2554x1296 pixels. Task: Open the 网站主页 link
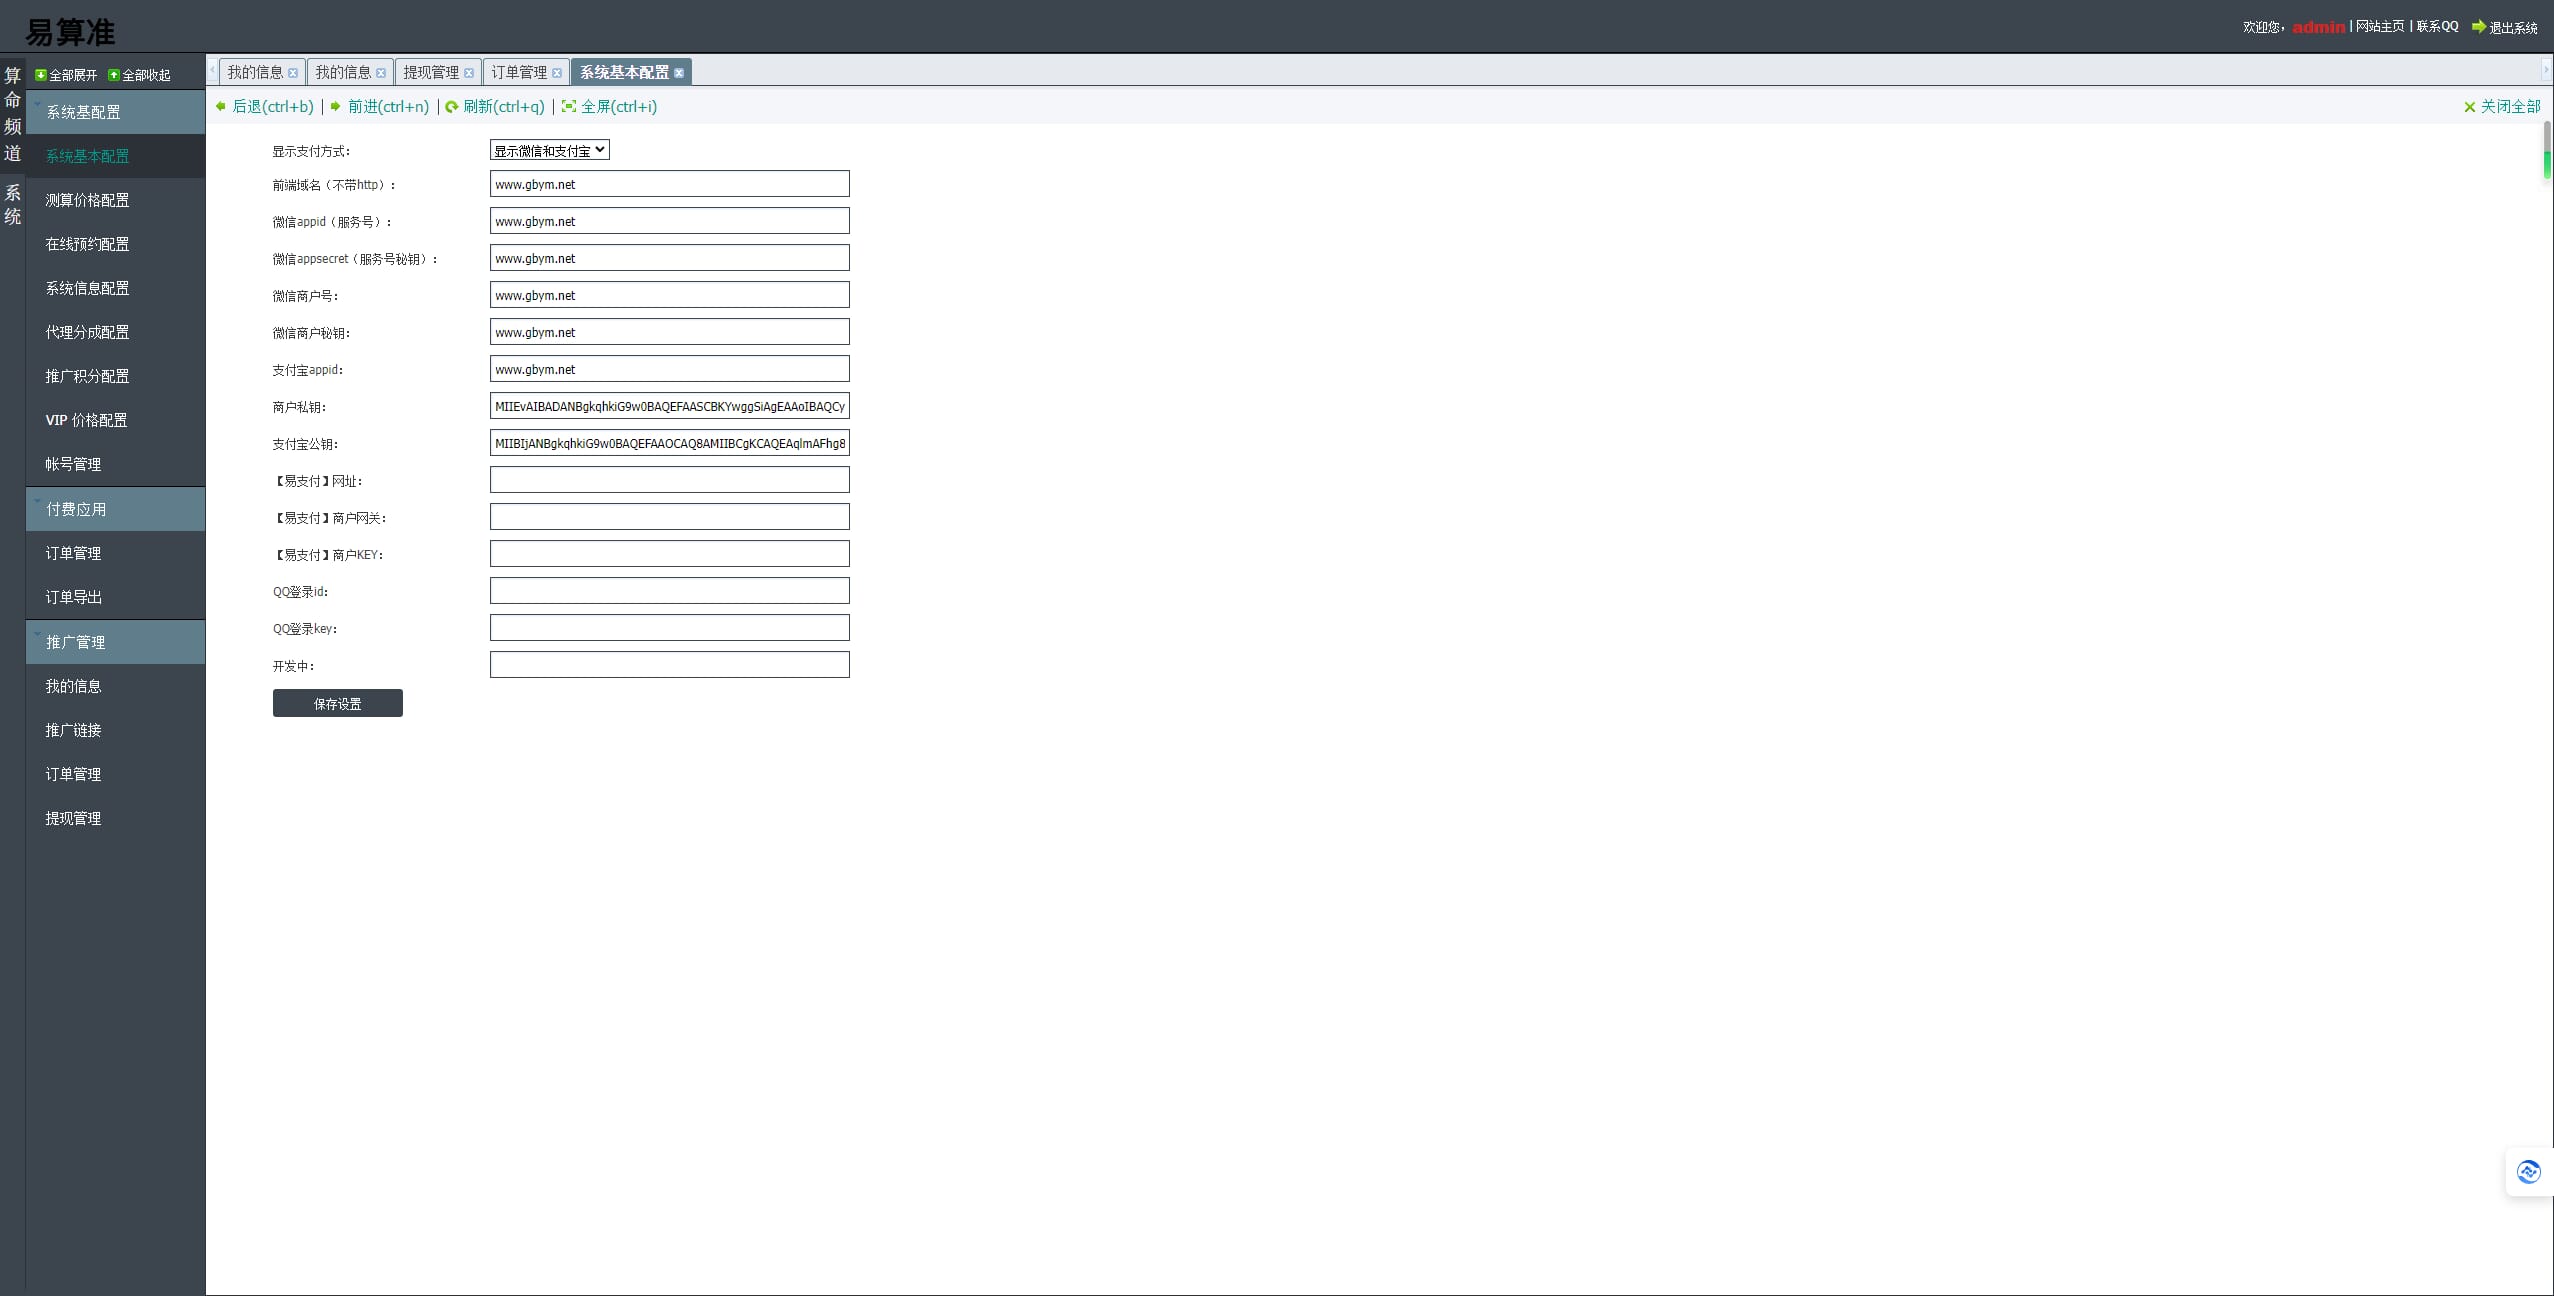click(2380, 27)
